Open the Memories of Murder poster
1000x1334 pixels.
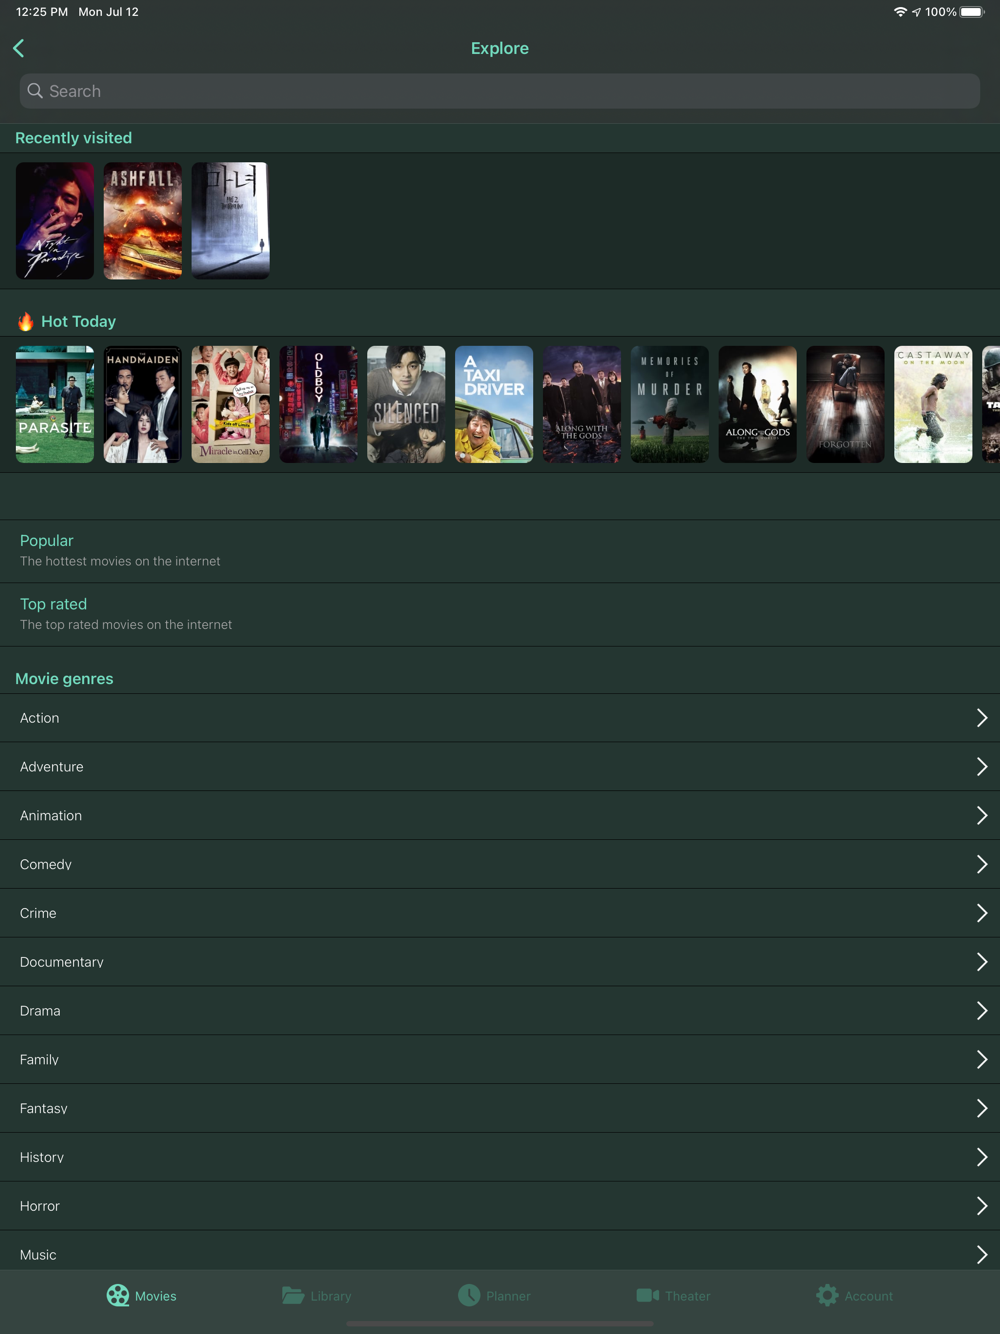coord(670,404)
